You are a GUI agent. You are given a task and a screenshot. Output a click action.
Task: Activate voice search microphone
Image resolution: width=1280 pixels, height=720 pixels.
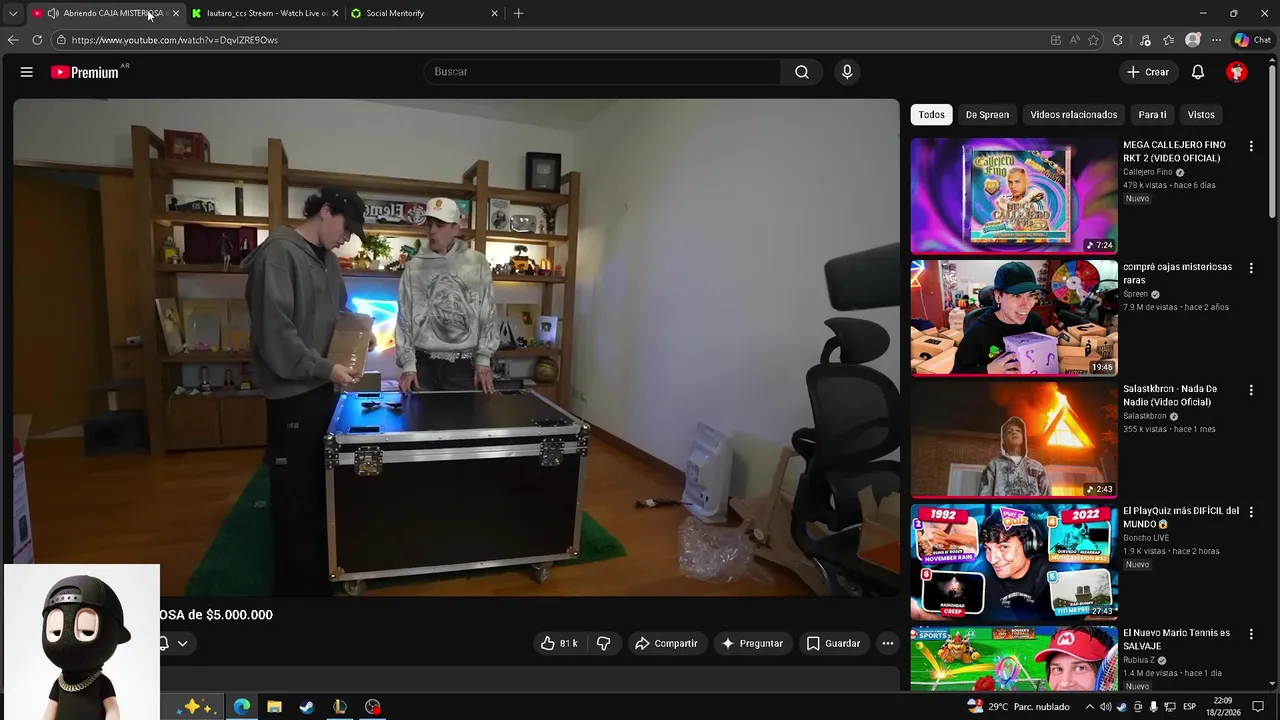point(847,72)
